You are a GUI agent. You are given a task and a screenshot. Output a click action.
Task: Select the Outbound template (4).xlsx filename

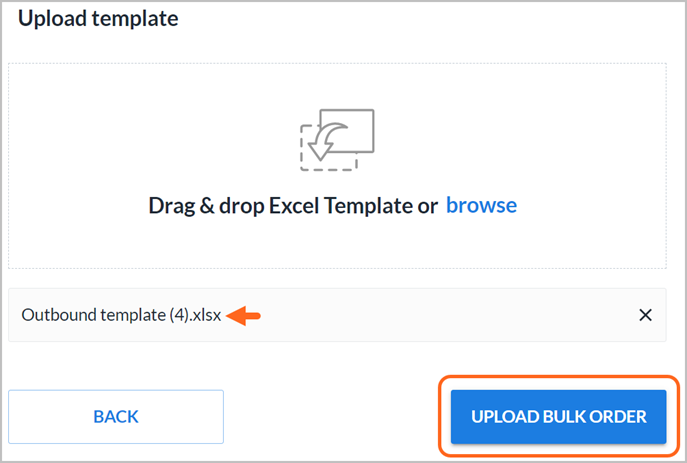(121, 315)
